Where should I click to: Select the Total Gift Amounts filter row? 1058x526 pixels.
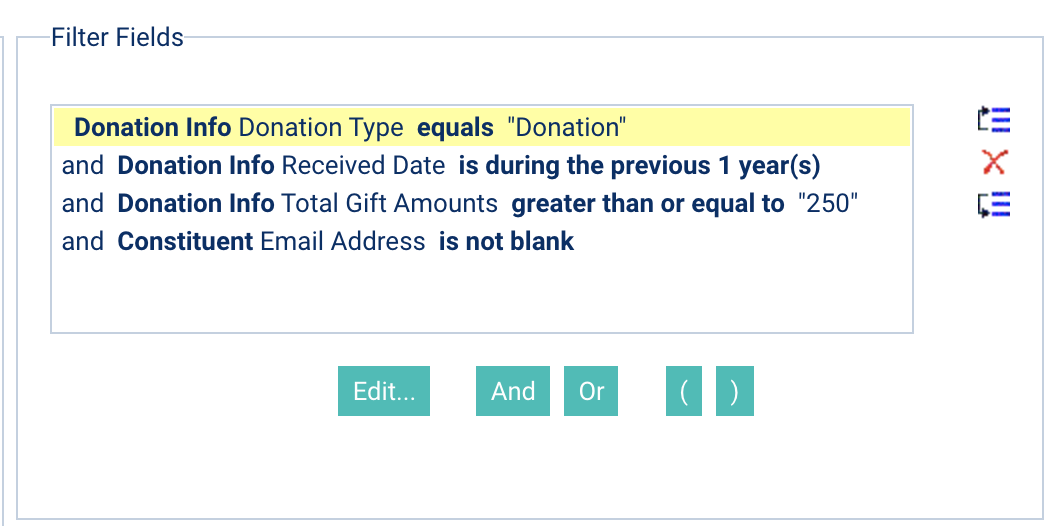pos(482,203)
